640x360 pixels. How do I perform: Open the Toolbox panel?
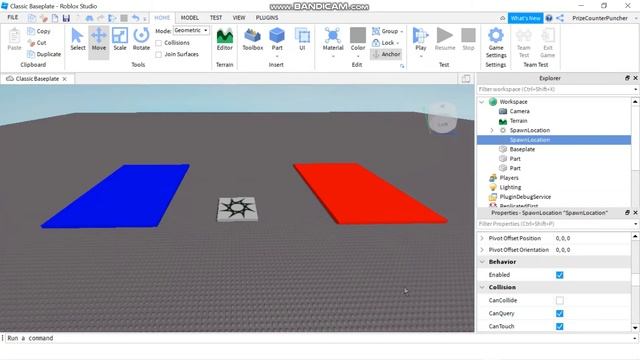point(253,40)
